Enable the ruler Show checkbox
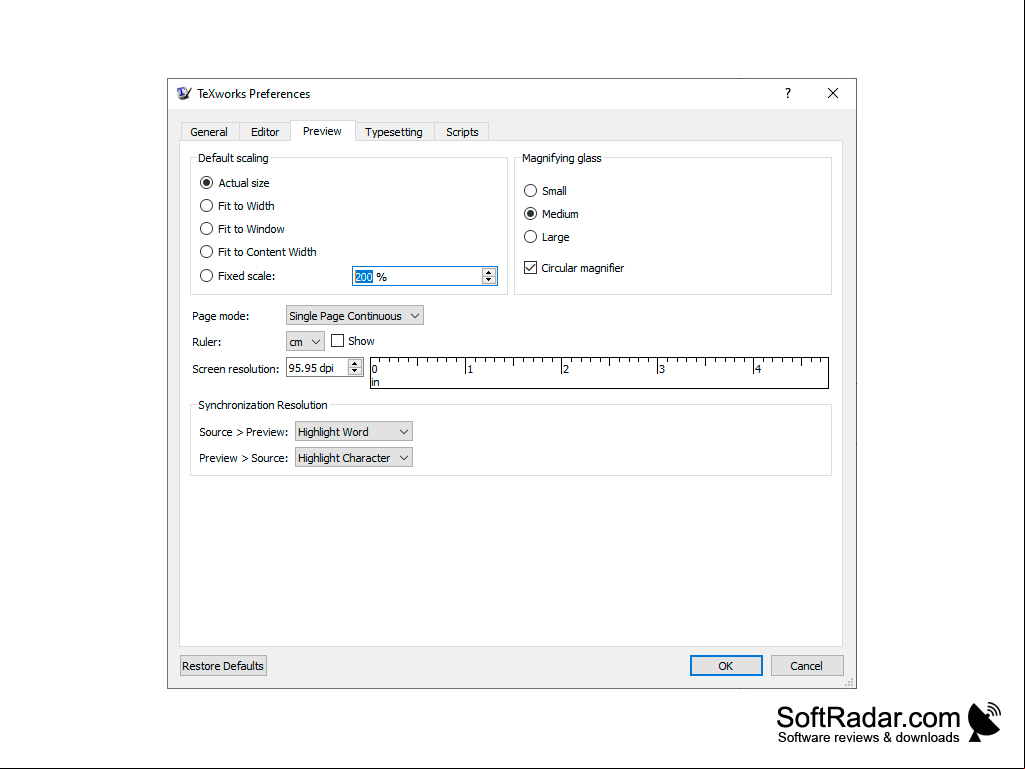This screenshot has height=769, width=1025. (x=353, y=341)
